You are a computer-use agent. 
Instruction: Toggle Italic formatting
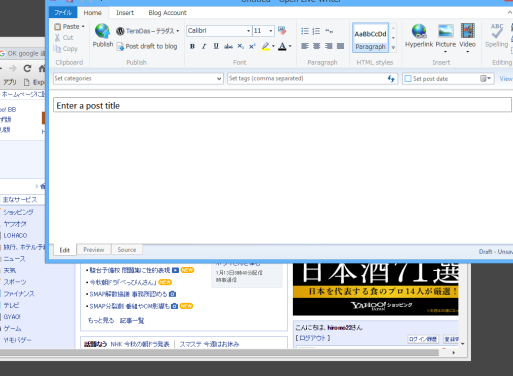(x=204, y=46)
